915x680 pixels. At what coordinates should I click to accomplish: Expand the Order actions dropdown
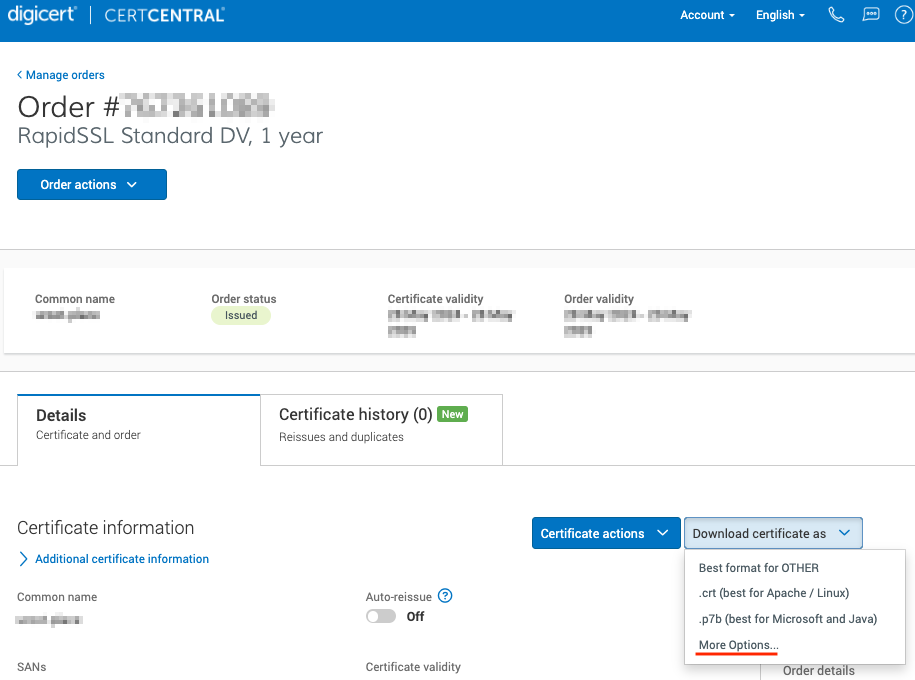(92, 184)
